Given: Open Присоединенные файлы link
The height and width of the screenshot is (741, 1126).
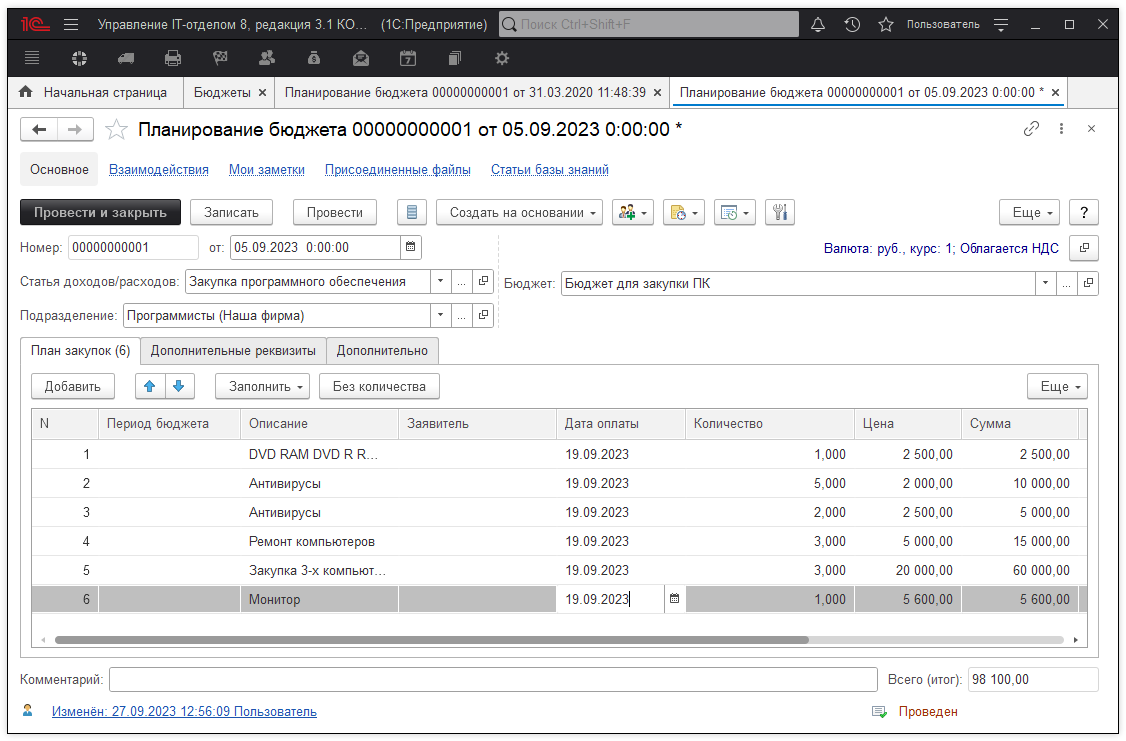Looking at the screenshot, I should point(397,170).
